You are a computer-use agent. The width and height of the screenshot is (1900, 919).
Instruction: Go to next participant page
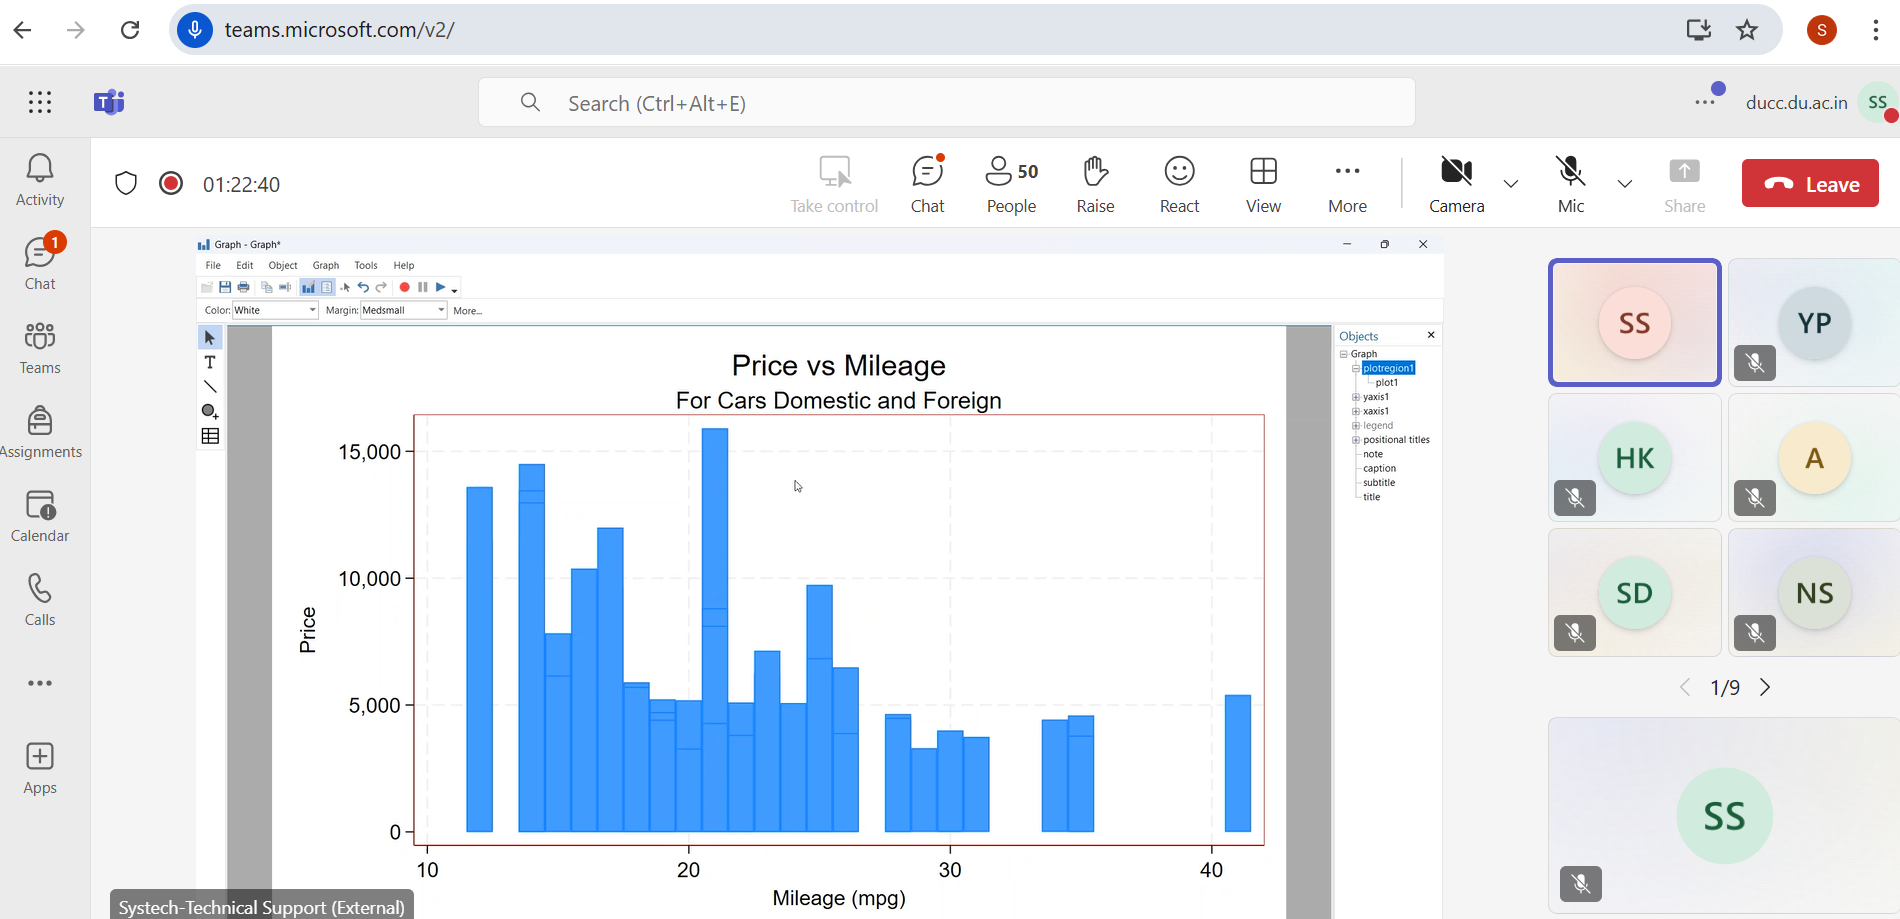1765,687
